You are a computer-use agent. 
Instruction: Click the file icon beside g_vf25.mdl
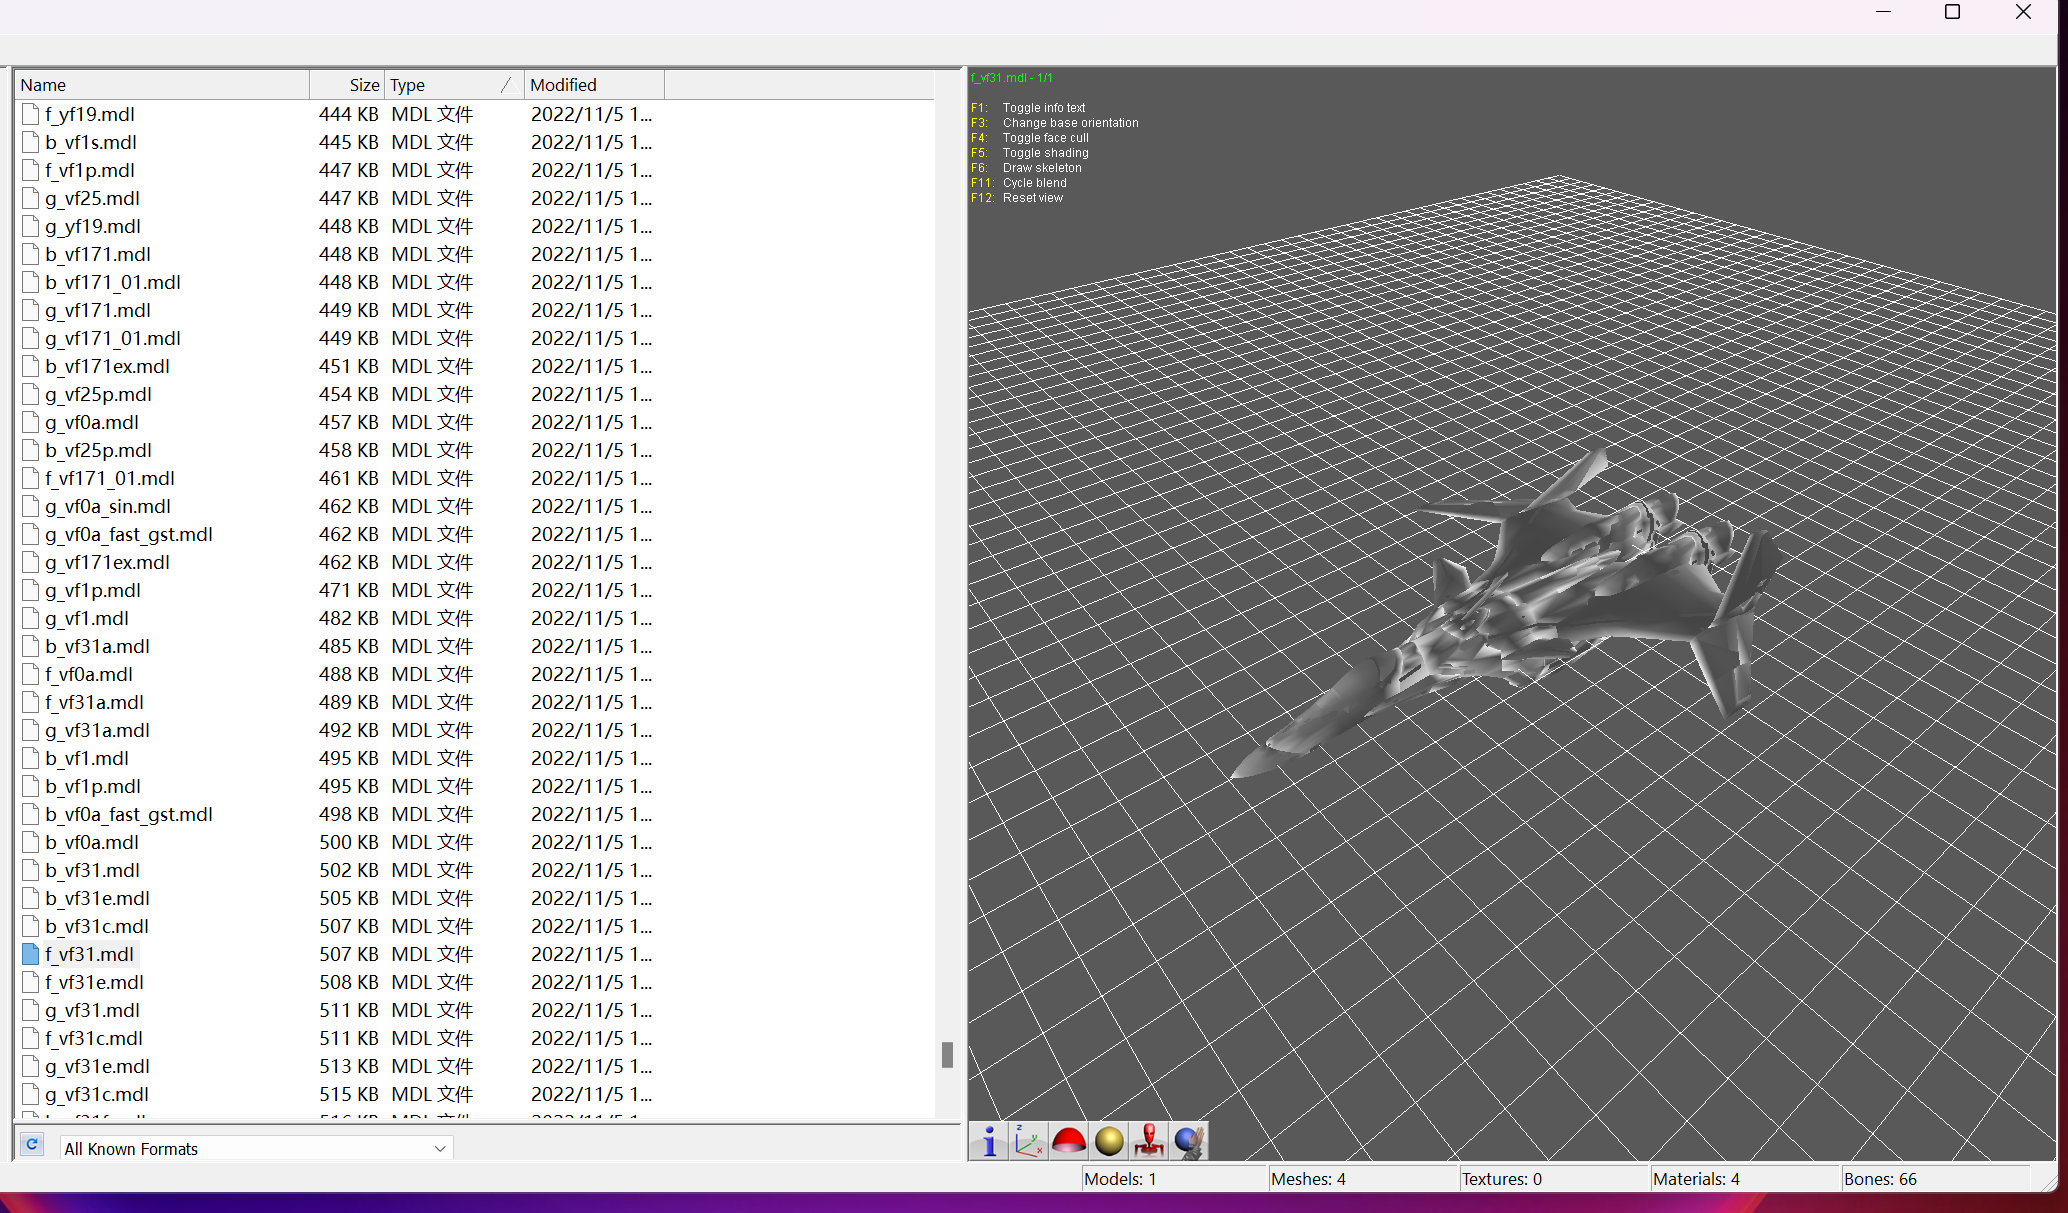tap(31, 198)
